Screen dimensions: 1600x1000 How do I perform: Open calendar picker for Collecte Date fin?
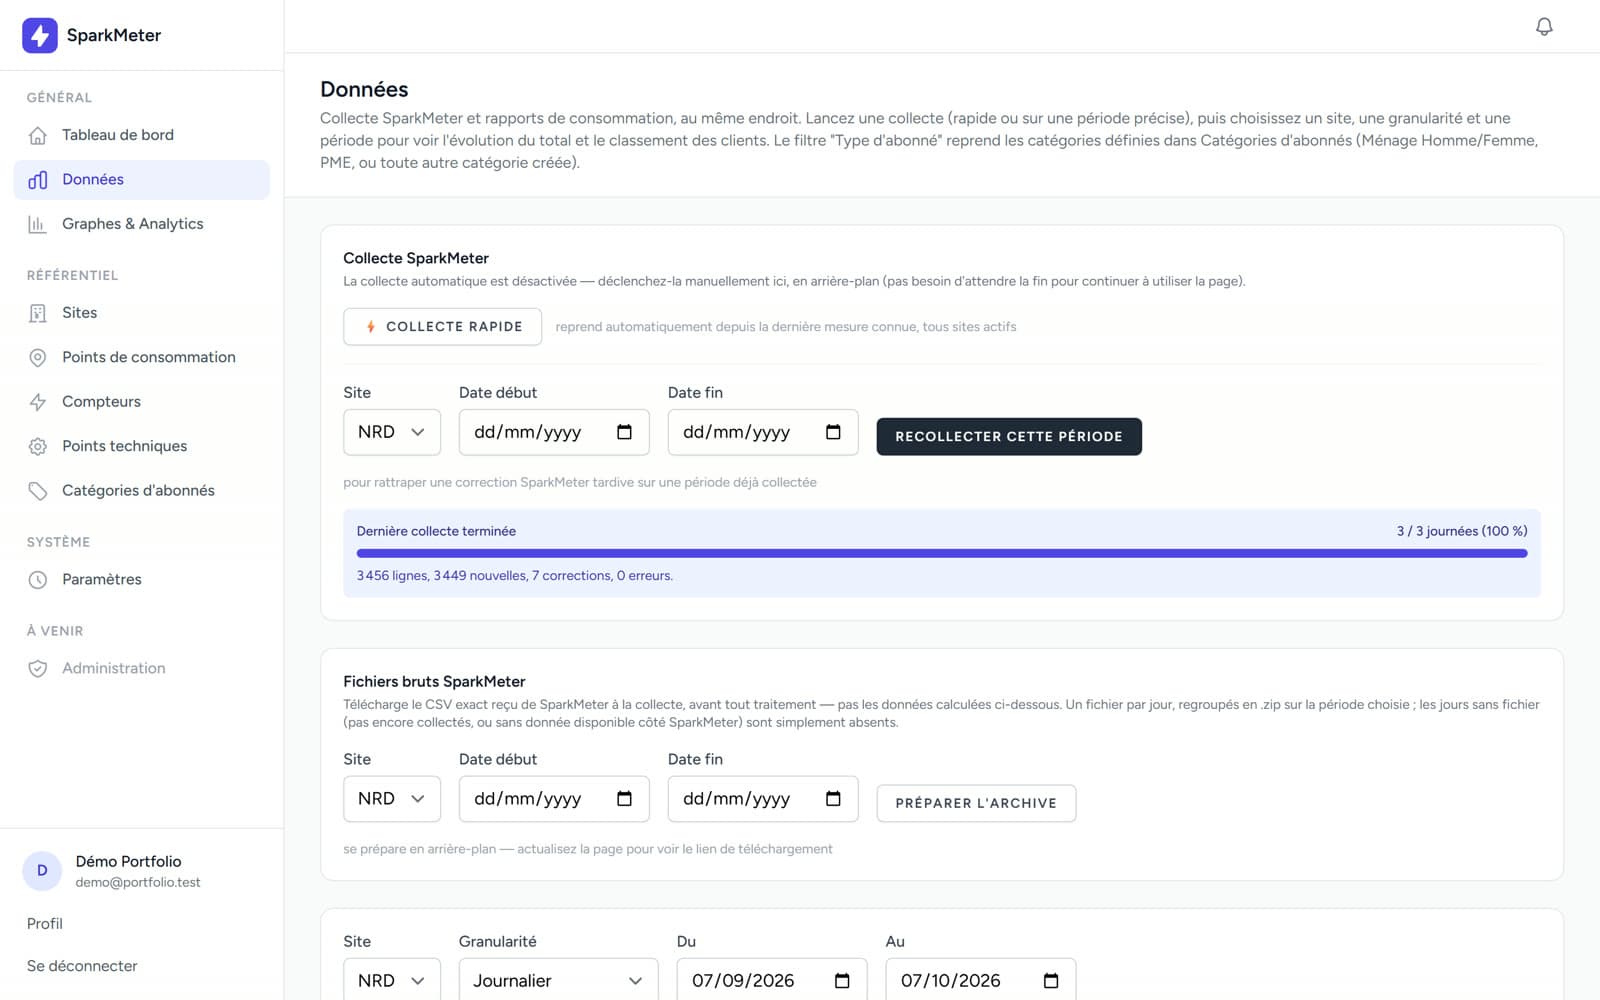click(x=833, y=432)
